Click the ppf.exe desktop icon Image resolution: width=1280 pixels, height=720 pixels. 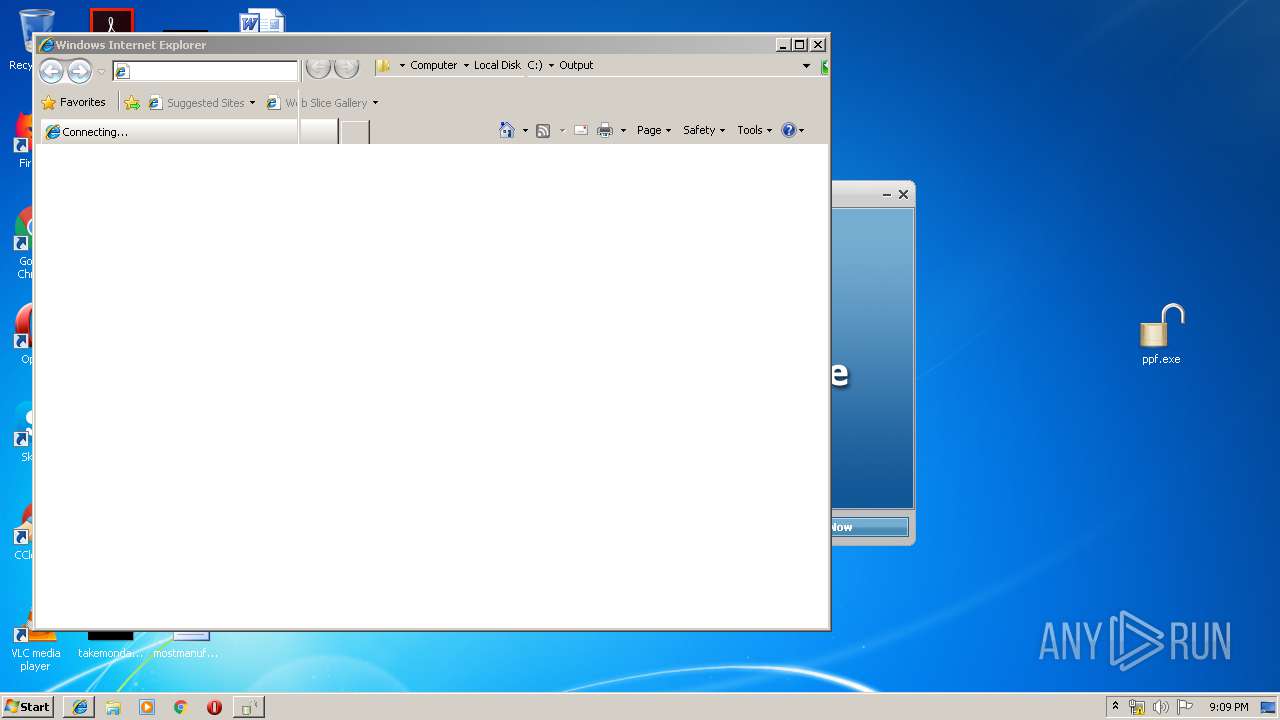click(1161, 335)
